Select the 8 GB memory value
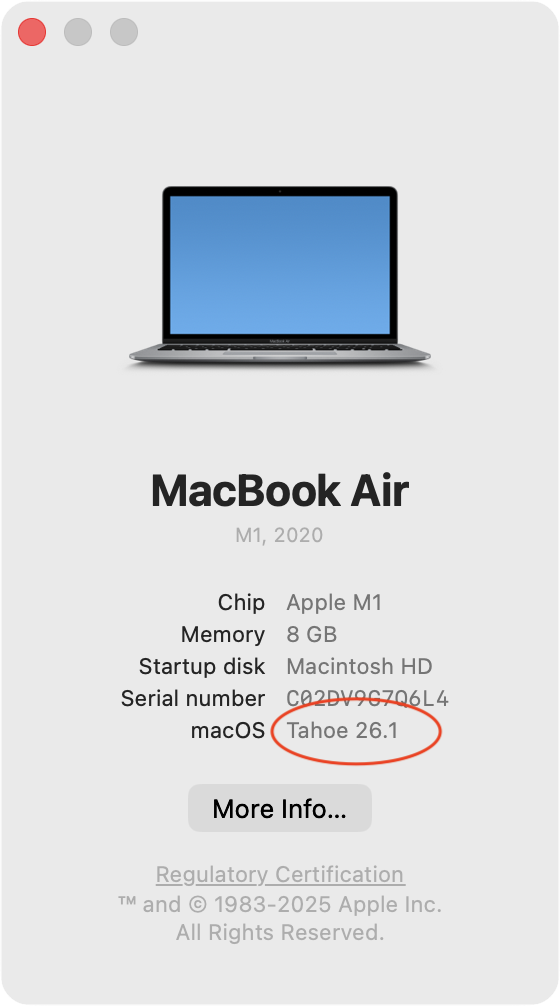The image size is (560, 1006). 312,635
